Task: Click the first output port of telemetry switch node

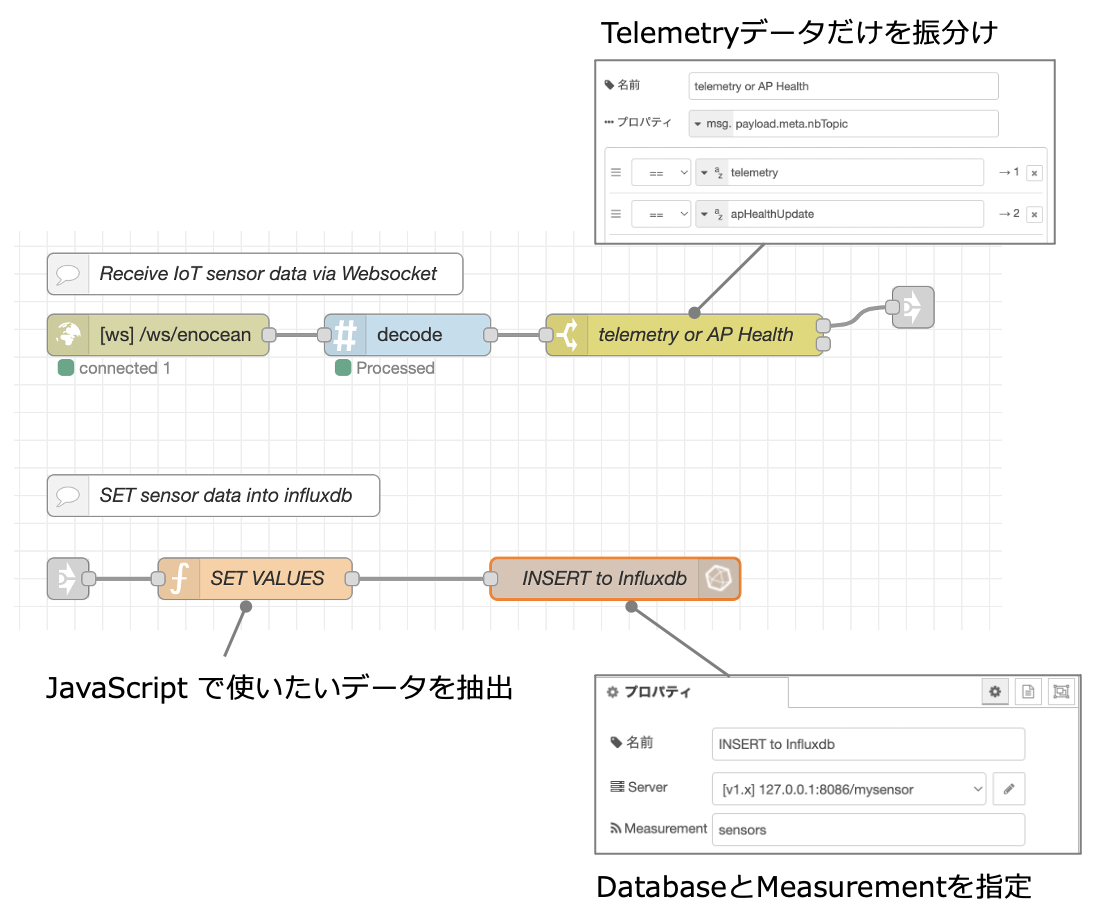Action: click(823, 326)
